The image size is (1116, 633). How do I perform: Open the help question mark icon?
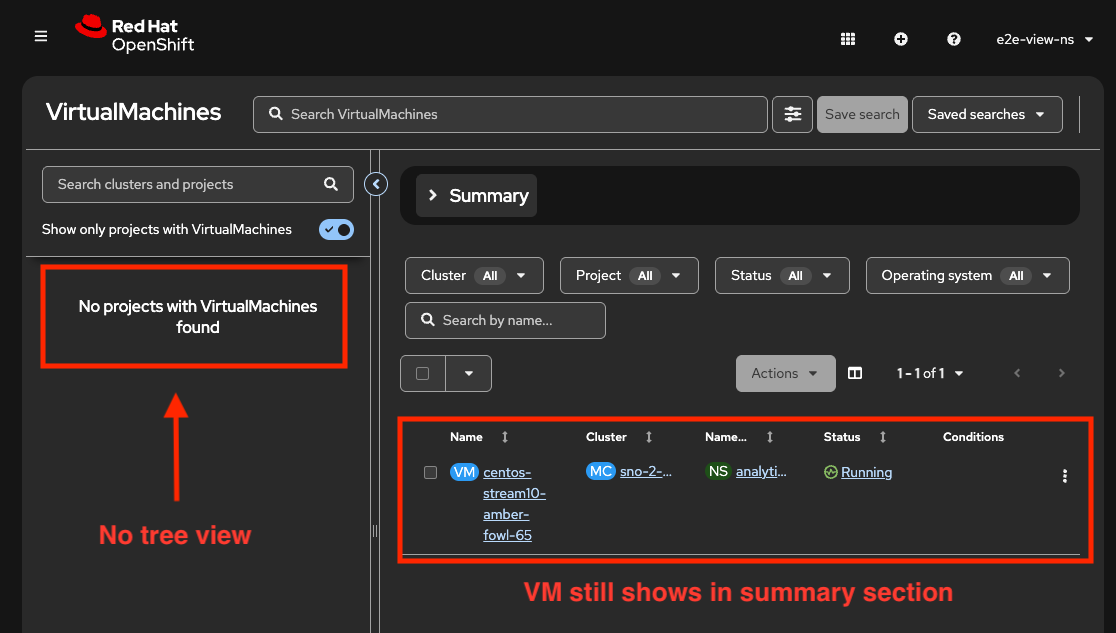[954, 39]
